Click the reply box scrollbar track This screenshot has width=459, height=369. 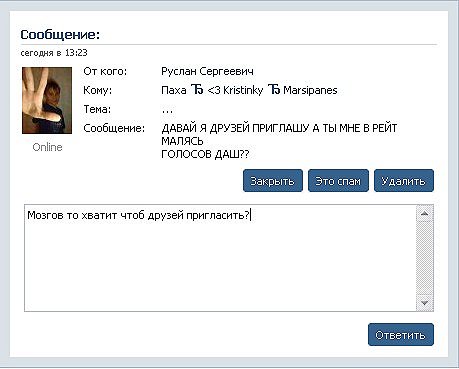pos(425,258)
